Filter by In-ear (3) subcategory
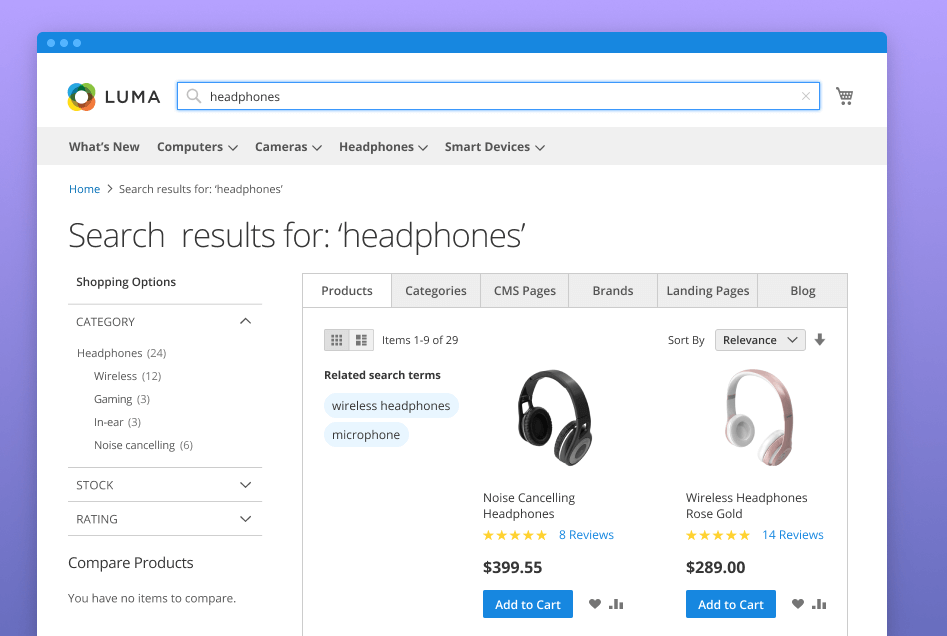947x636 pixels. 117,422
